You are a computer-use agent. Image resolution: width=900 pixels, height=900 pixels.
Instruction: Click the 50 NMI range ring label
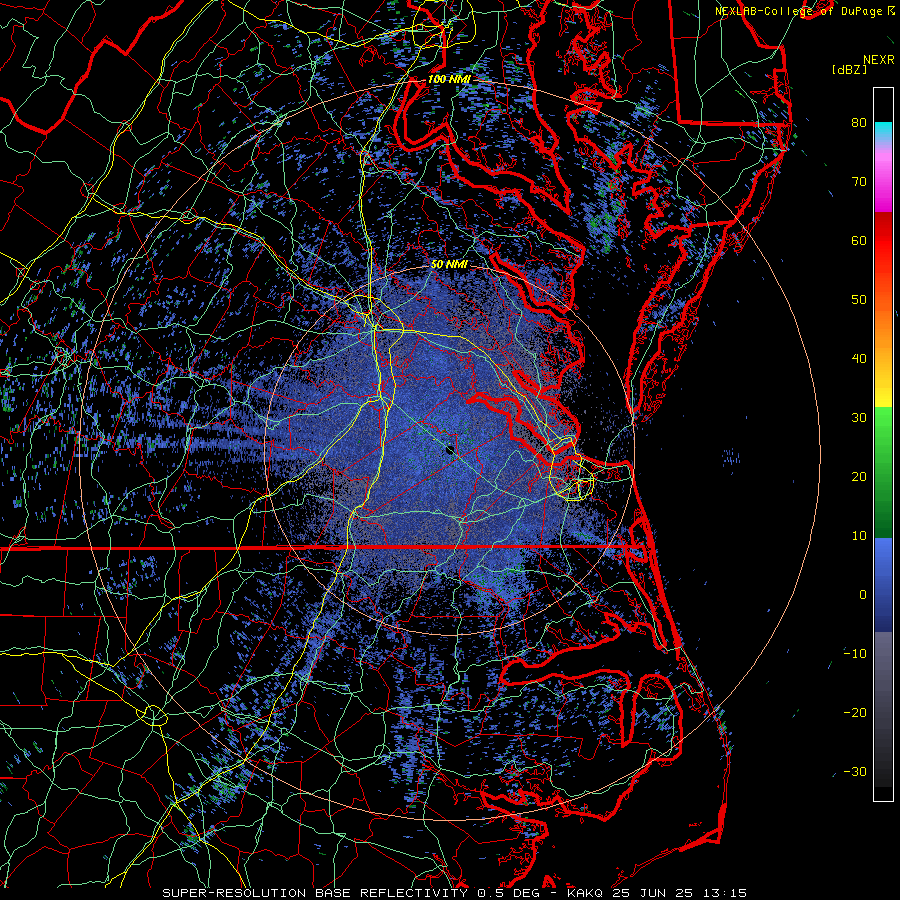pos(449,265)
